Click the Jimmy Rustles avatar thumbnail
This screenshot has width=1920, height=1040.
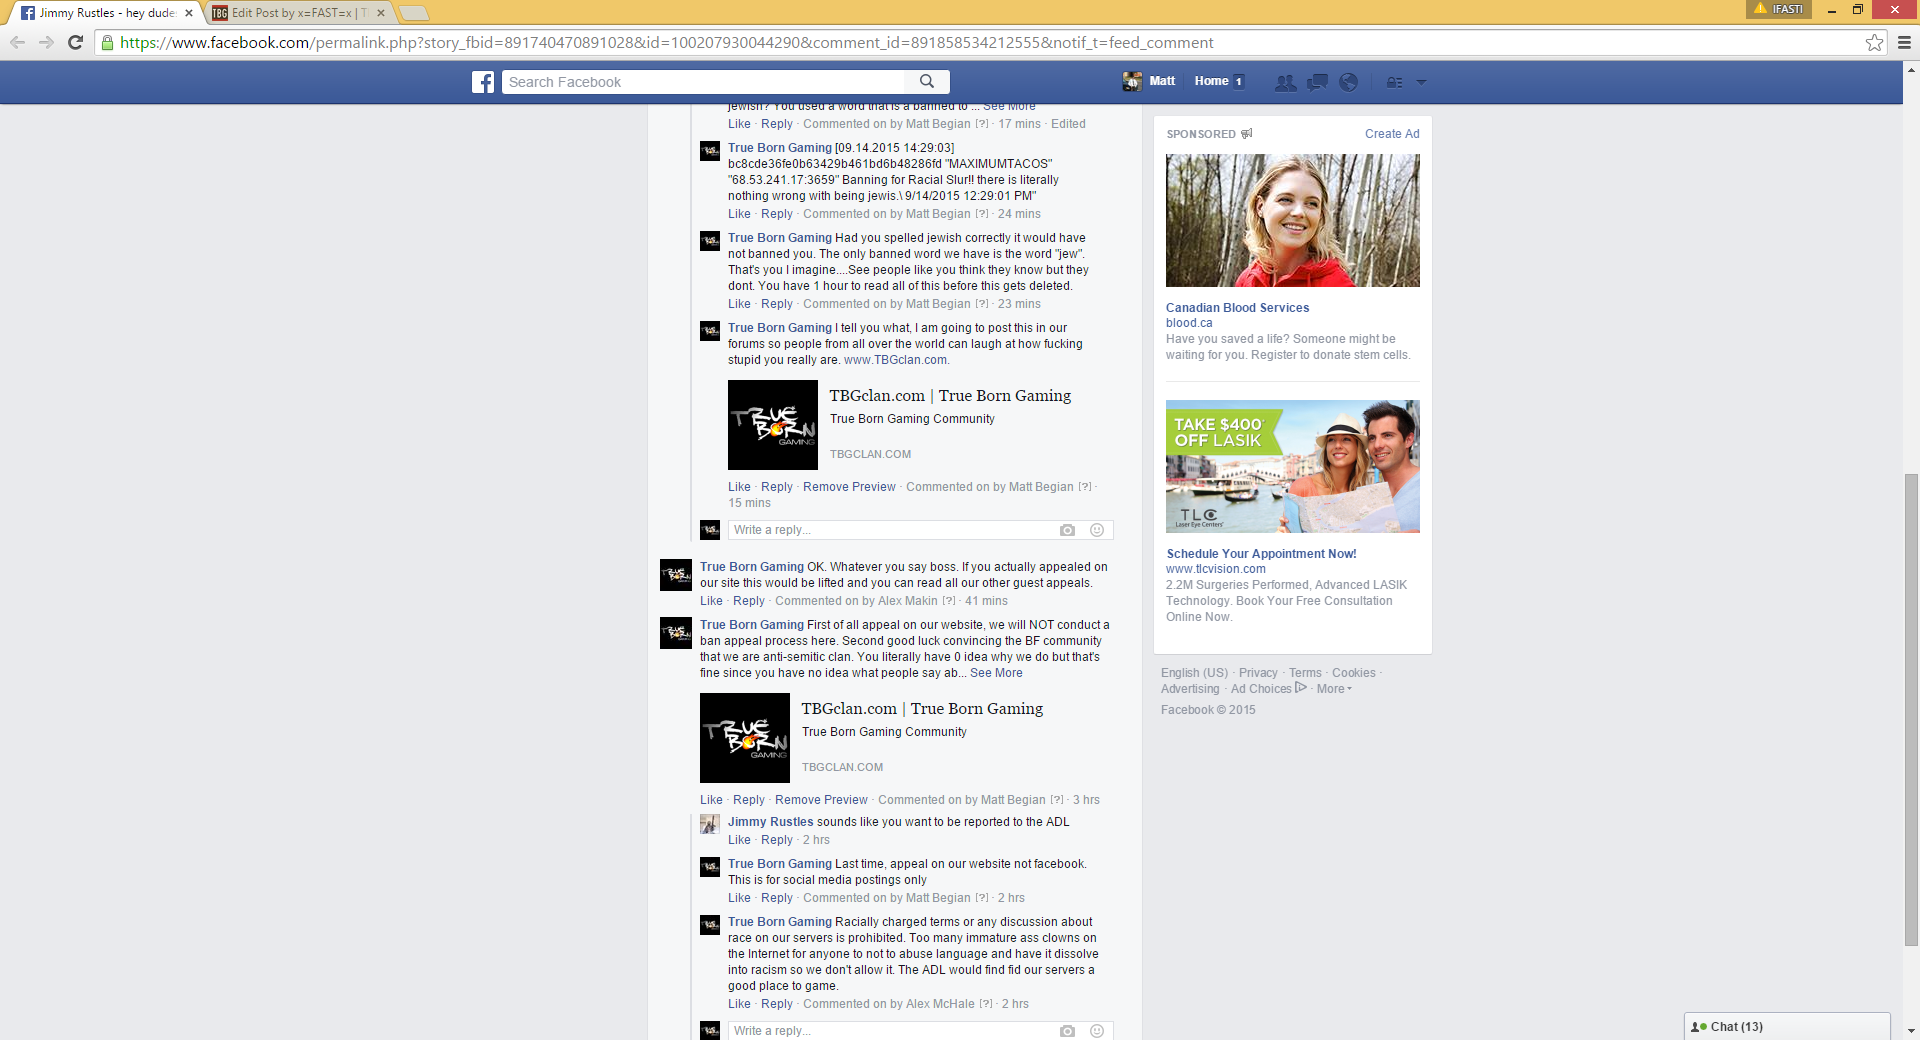tap(710, 824)
